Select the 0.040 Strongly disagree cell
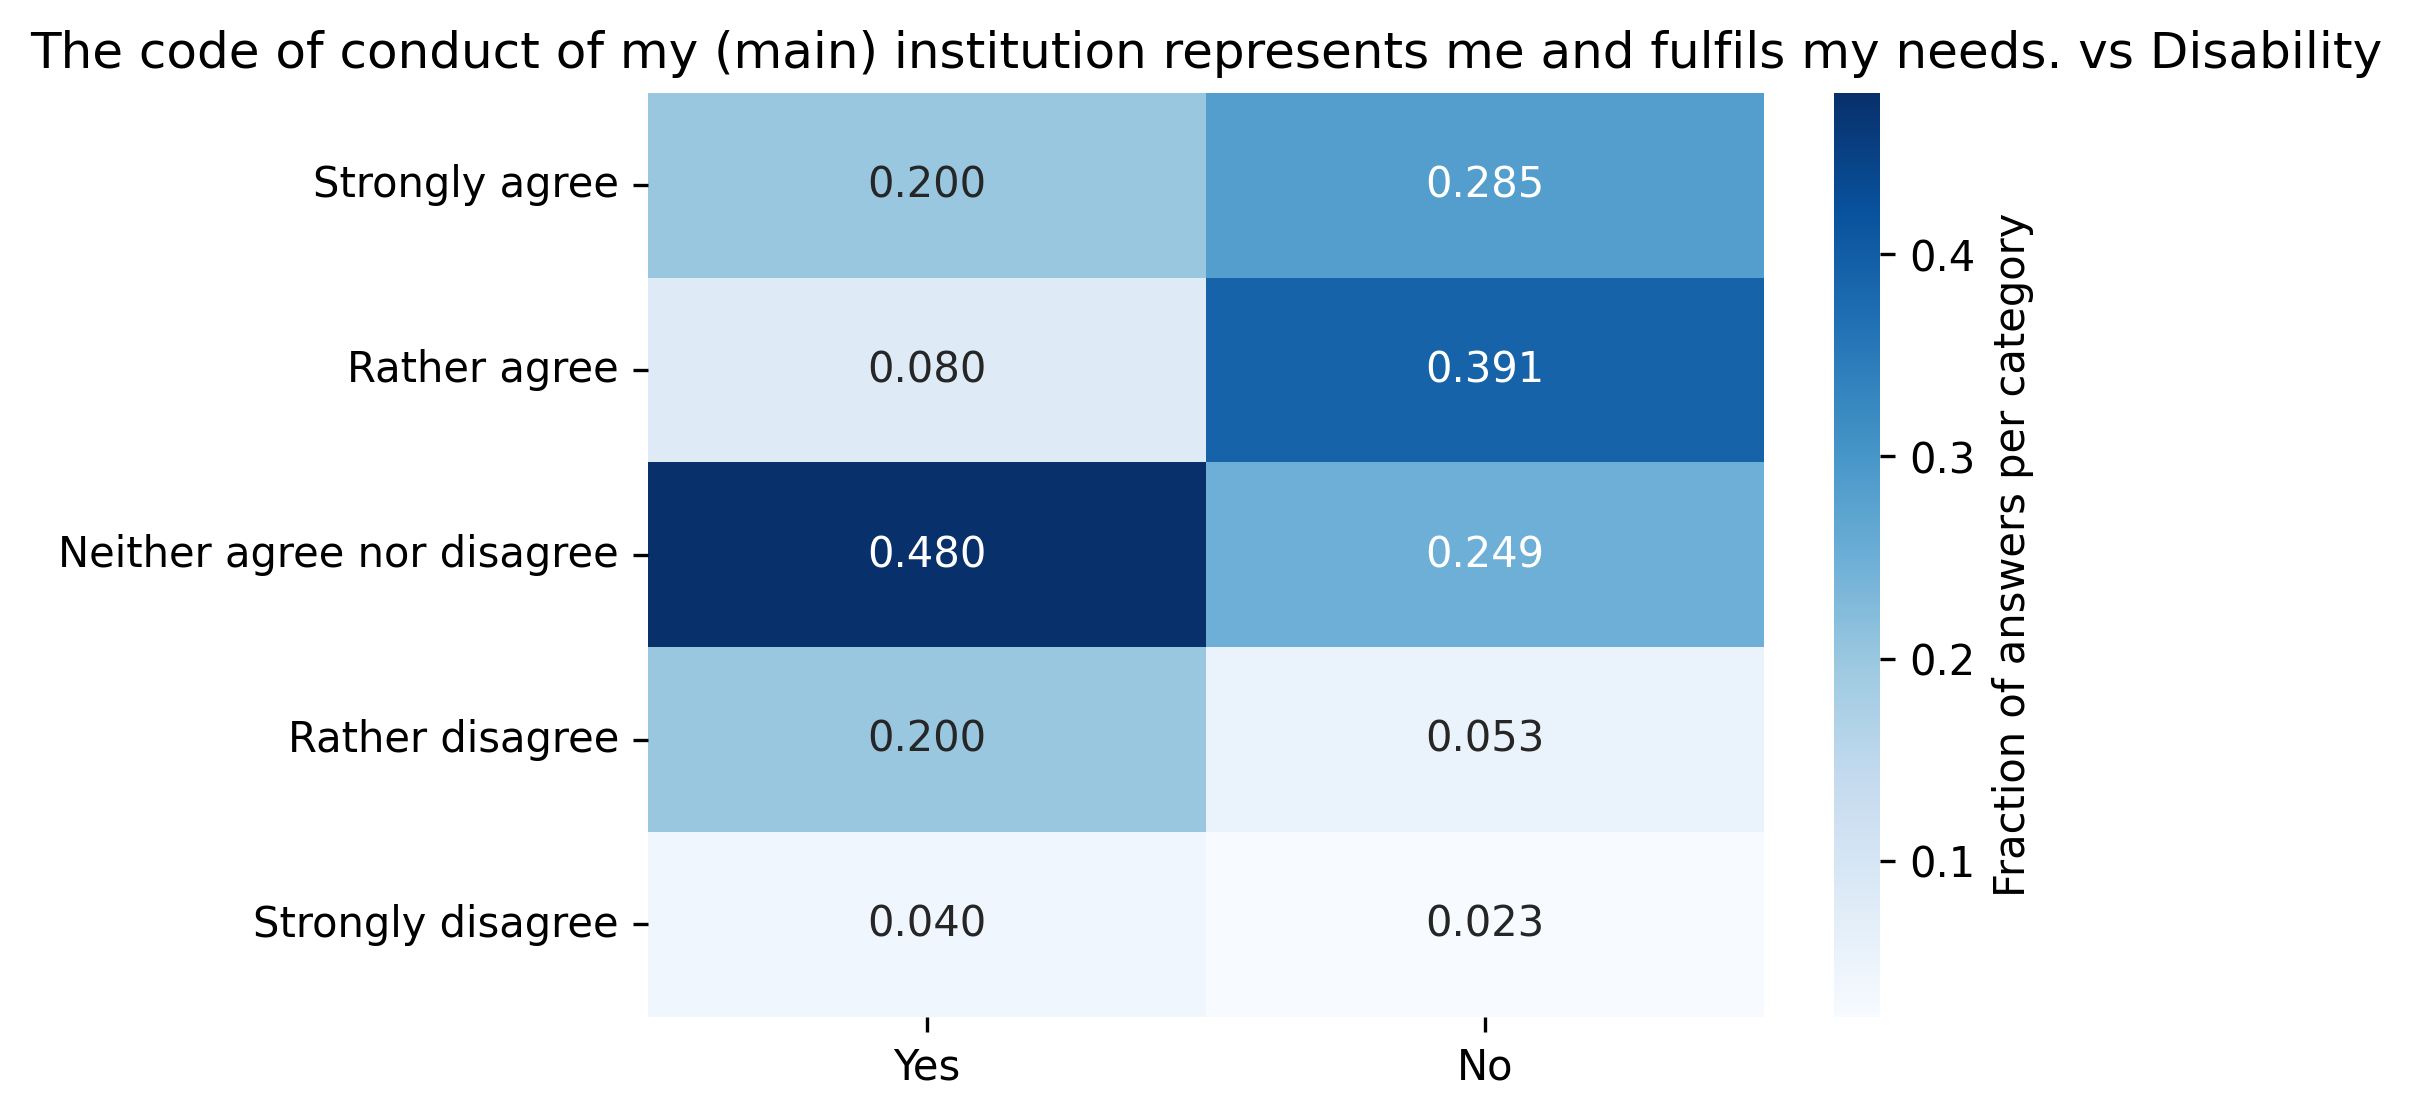 click(926, 923)
